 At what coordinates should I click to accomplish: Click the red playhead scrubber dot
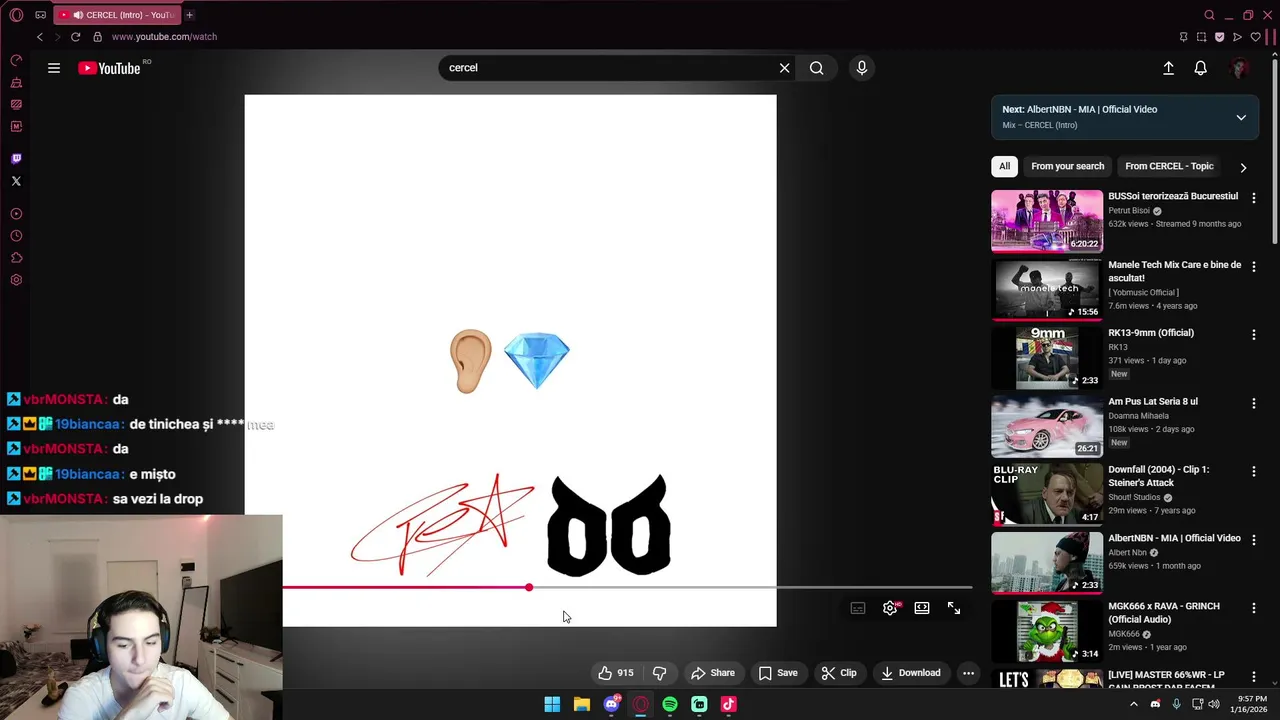(x=528, y=588)
